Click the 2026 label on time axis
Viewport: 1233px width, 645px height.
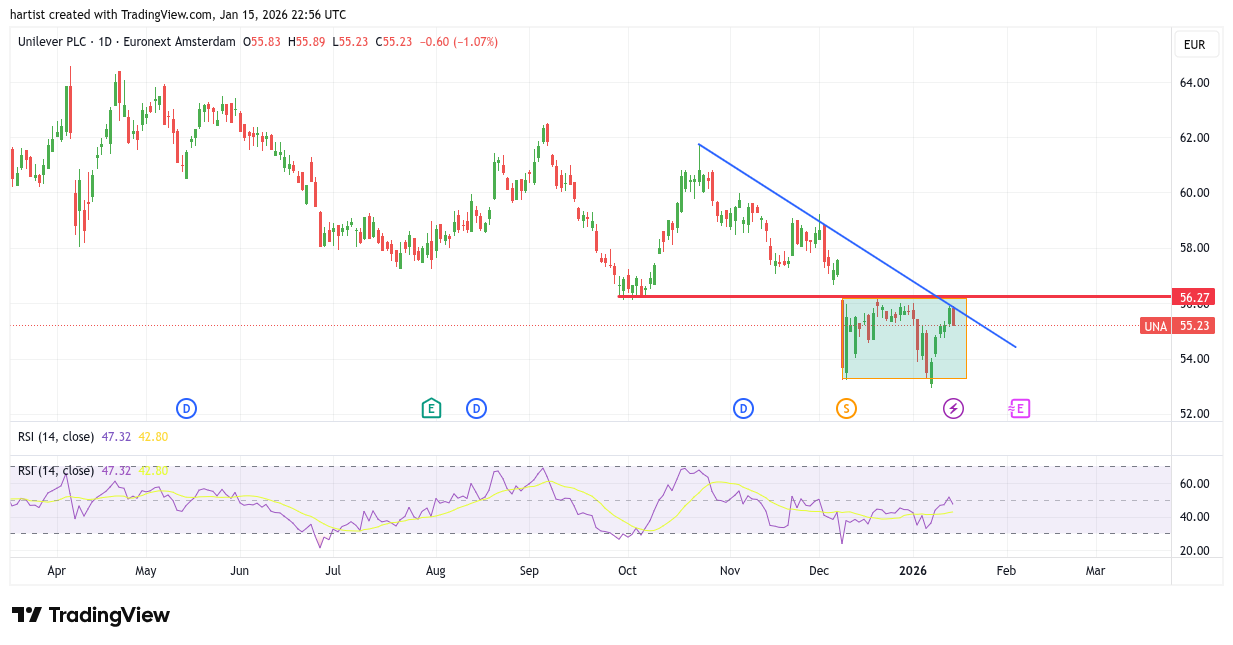click(913, 571)
